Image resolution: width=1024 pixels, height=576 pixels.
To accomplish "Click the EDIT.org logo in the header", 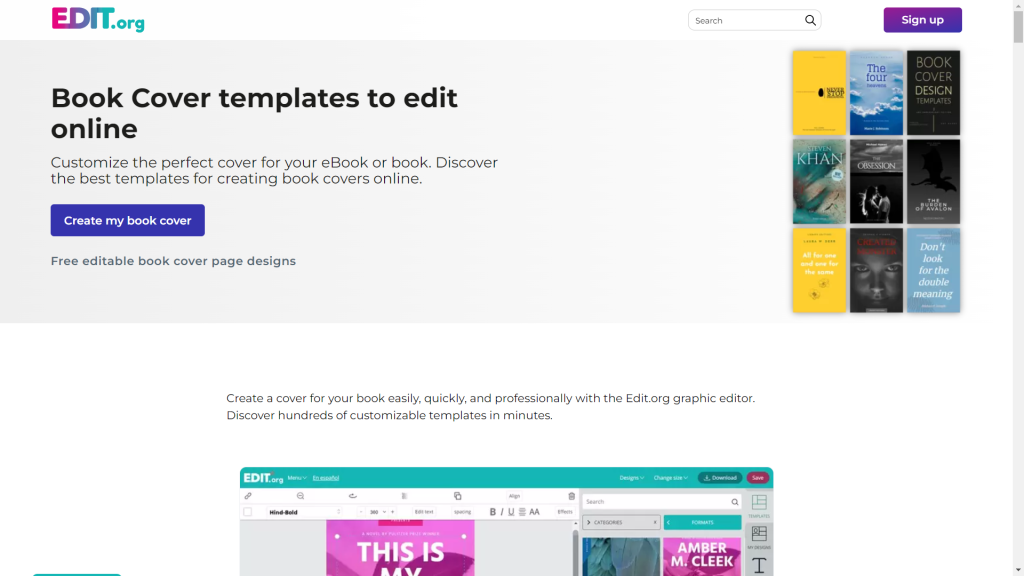I will tap(98, 20).
